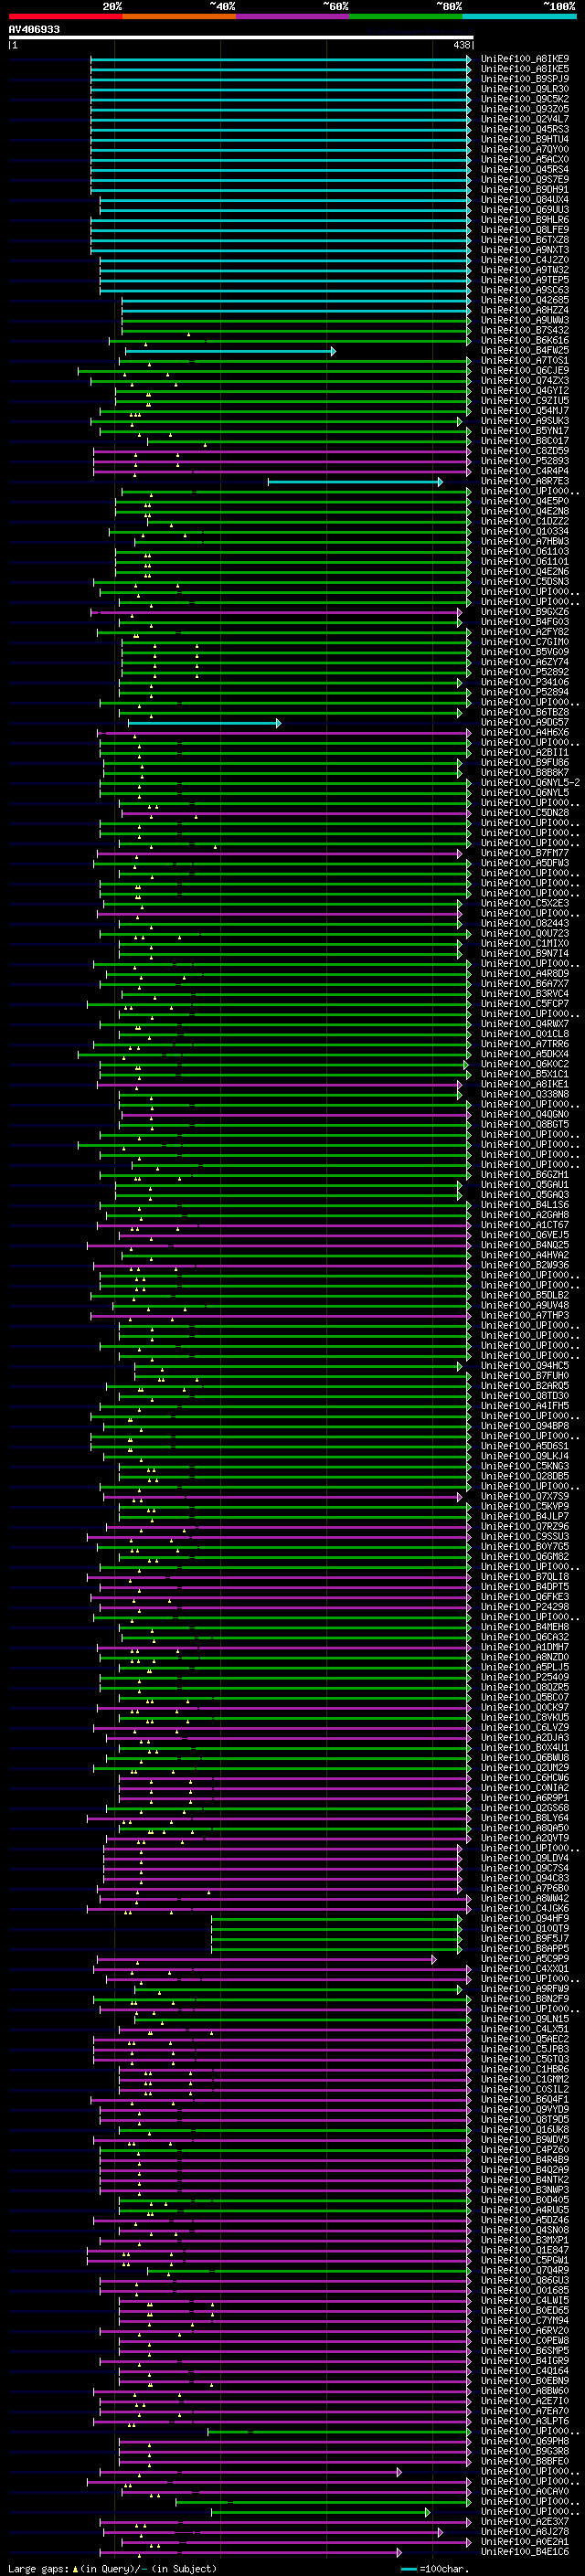Select the UniRef100_P34106 label

tap(525, 682)
